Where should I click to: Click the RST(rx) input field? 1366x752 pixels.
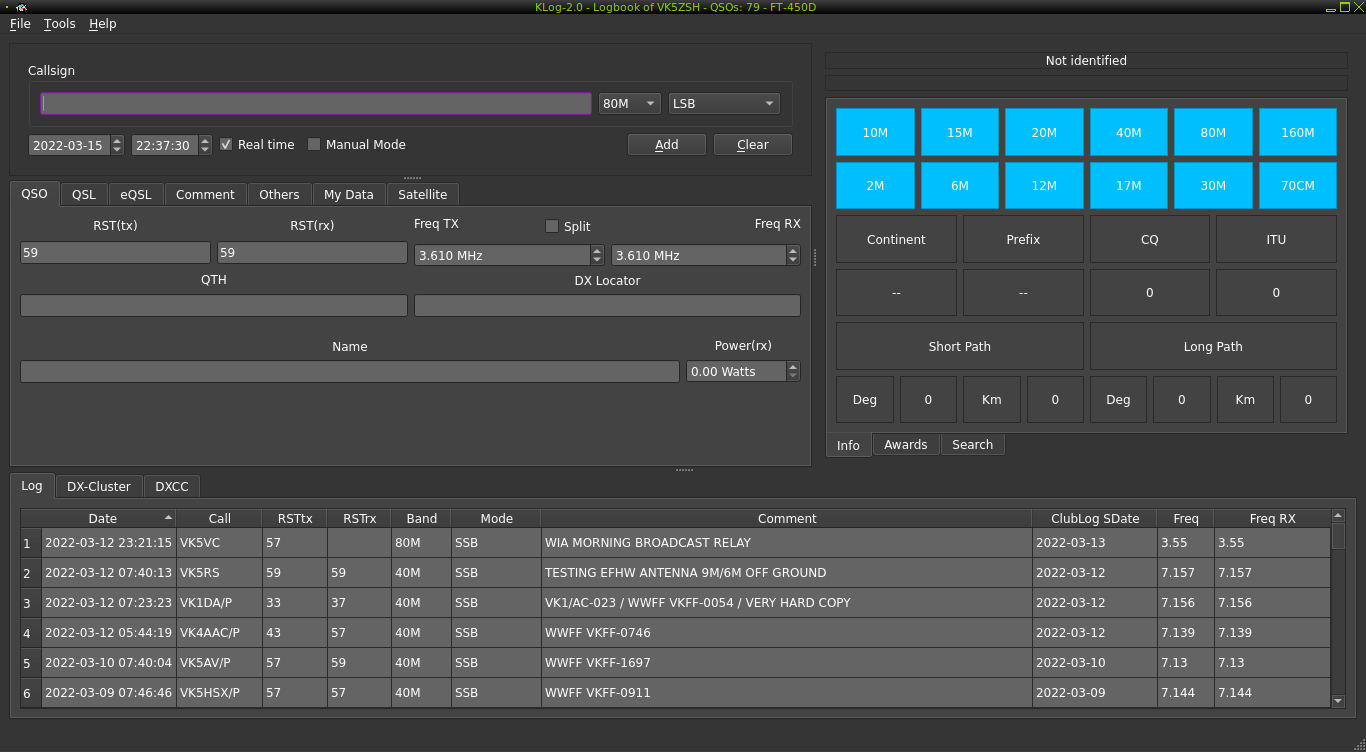click(312, 253)
